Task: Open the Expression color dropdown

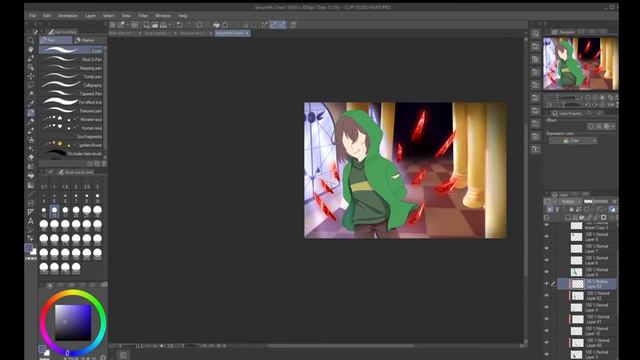Action: (x=573, y=140)
